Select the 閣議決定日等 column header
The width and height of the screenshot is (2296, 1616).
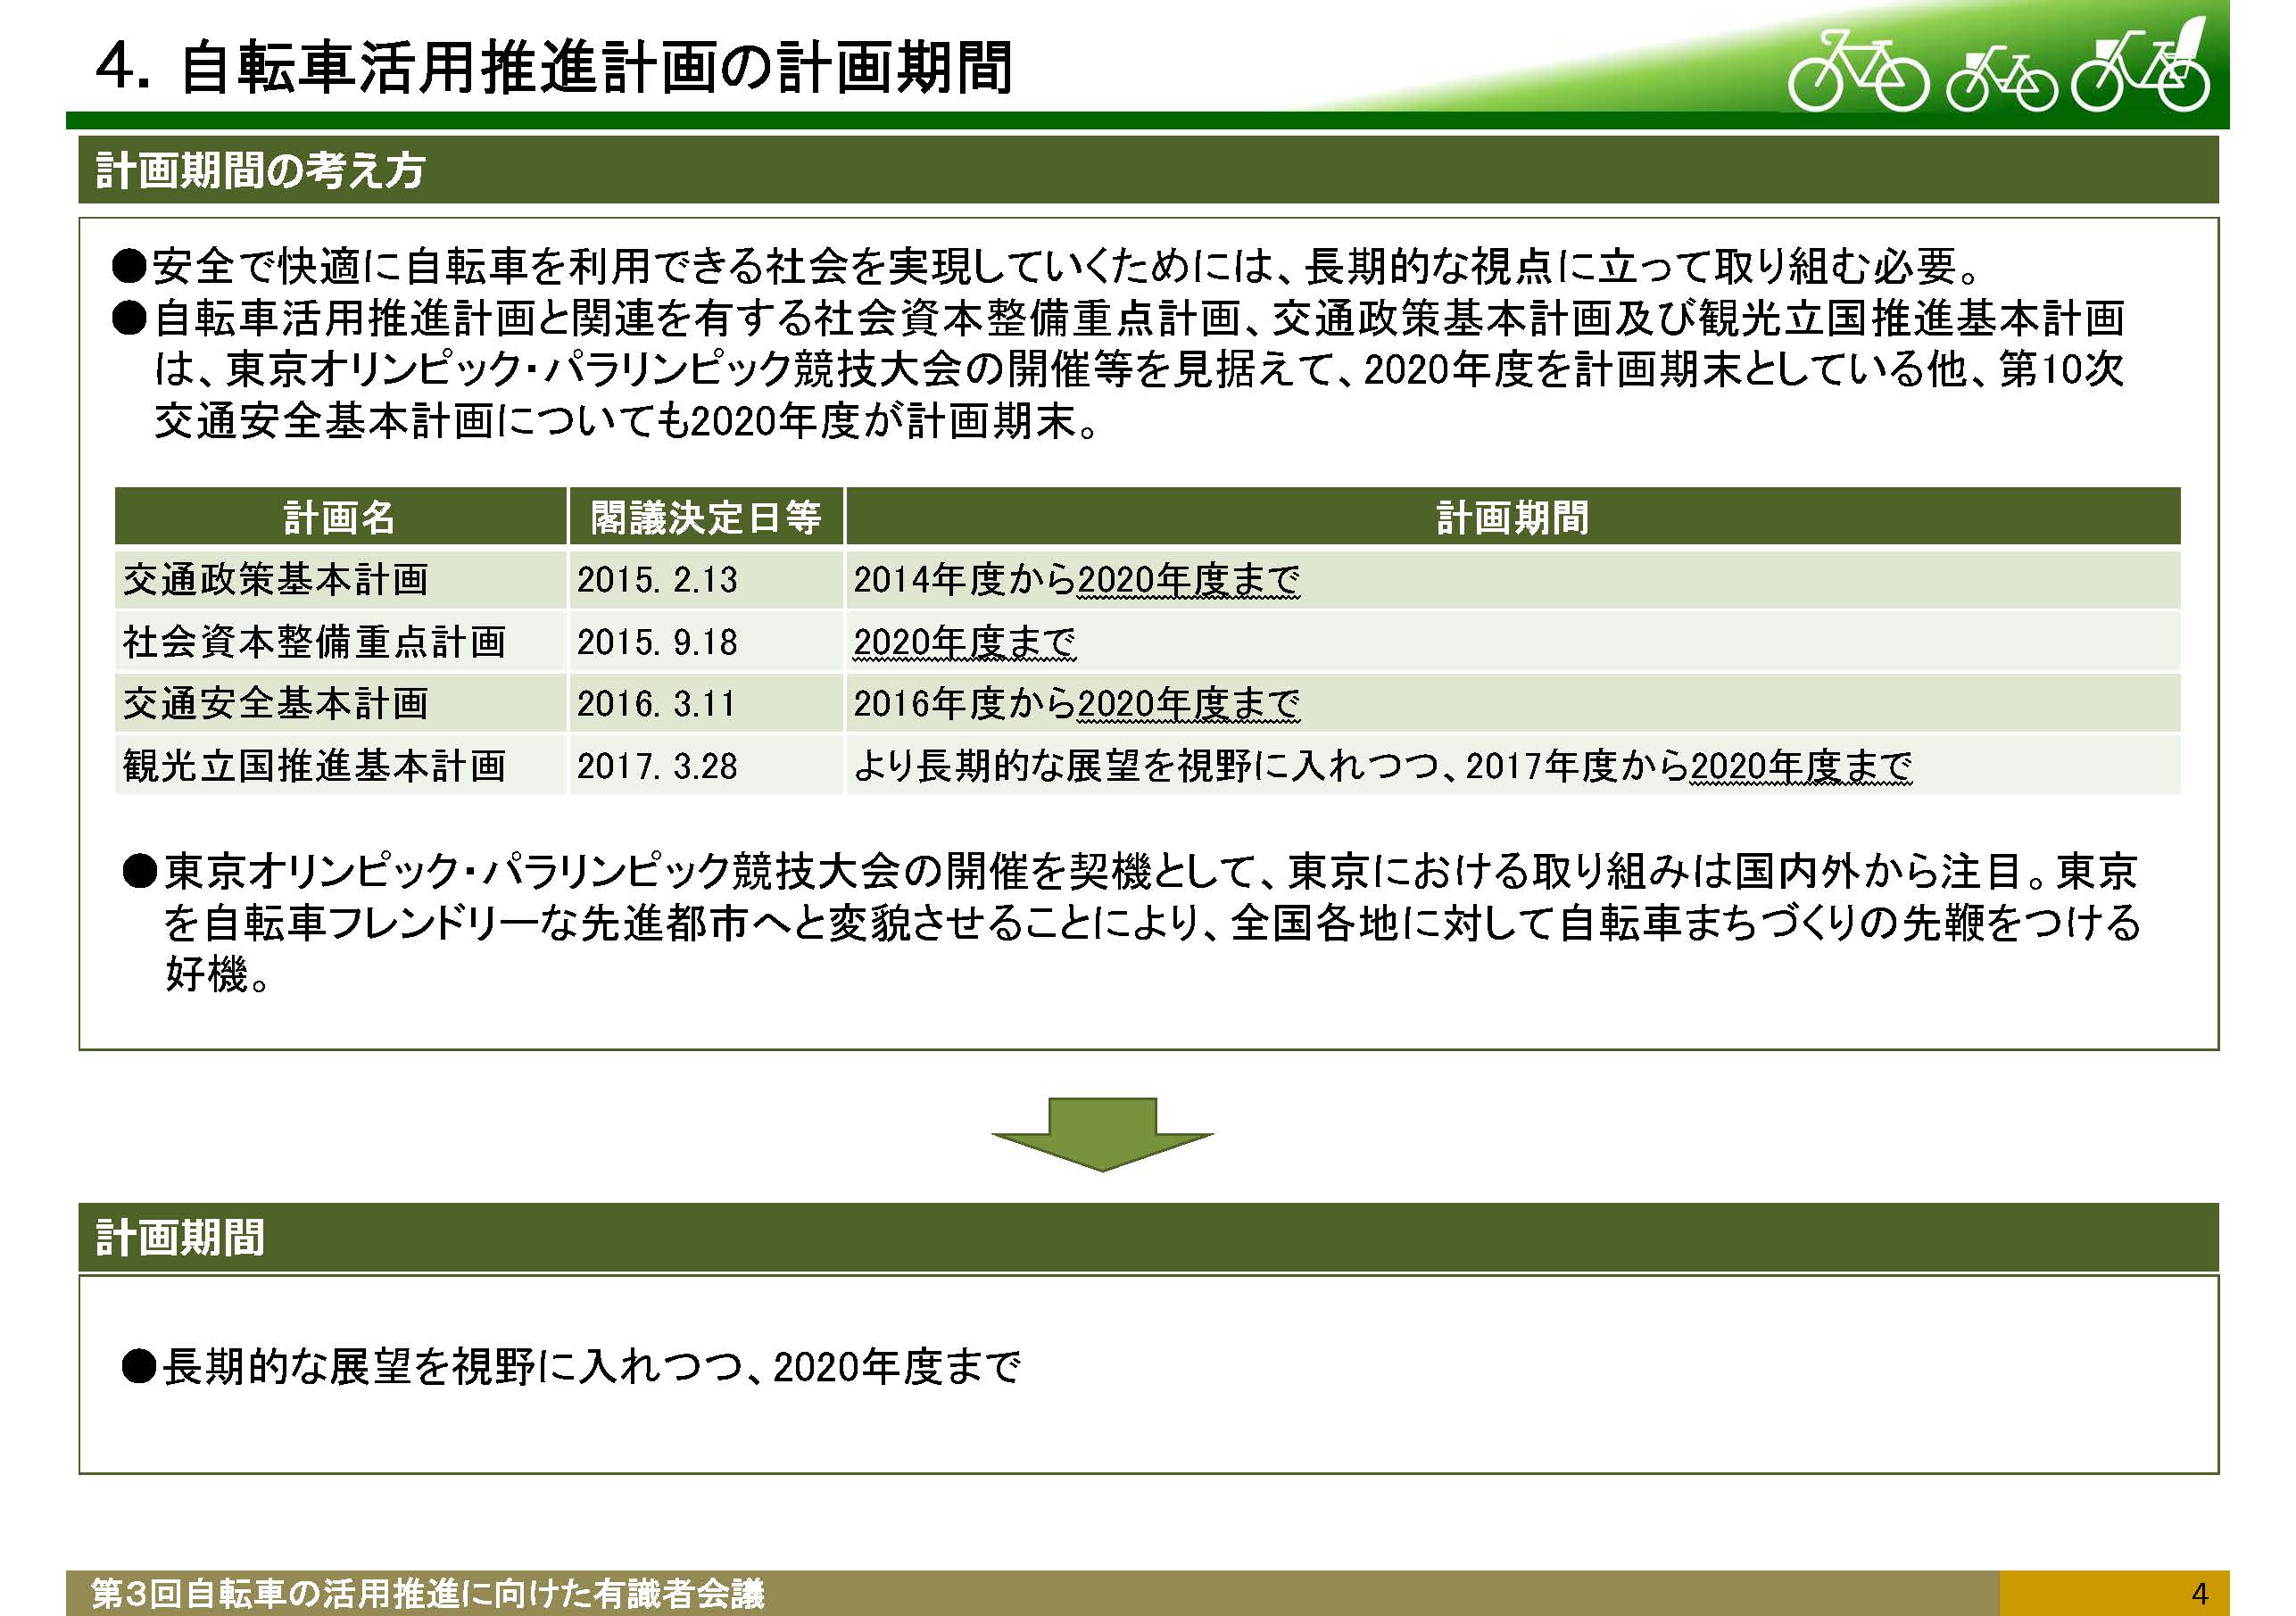(x=706, y=517)
